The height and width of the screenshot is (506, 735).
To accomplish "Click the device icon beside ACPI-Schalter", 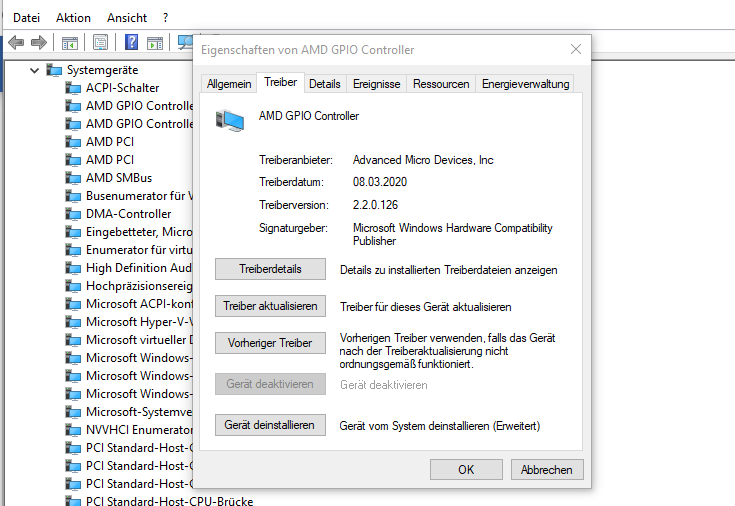I will pos(73,88).
